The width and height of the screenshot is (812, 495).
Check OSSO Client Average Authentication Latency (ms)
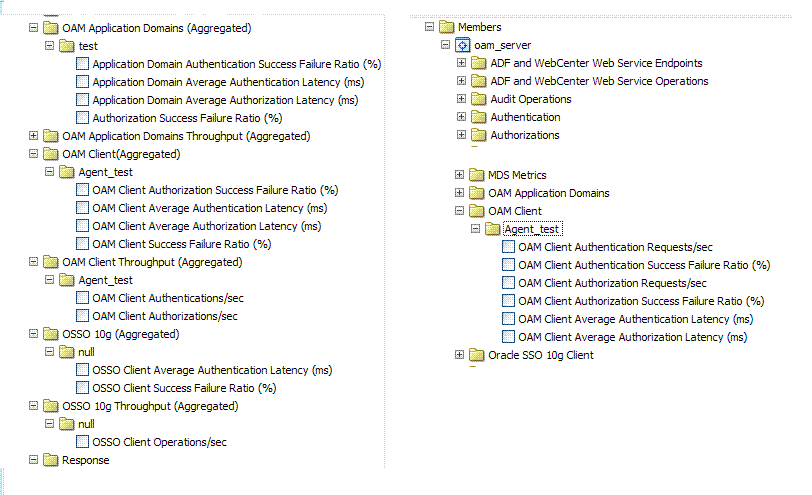click(x=82, y=370)
